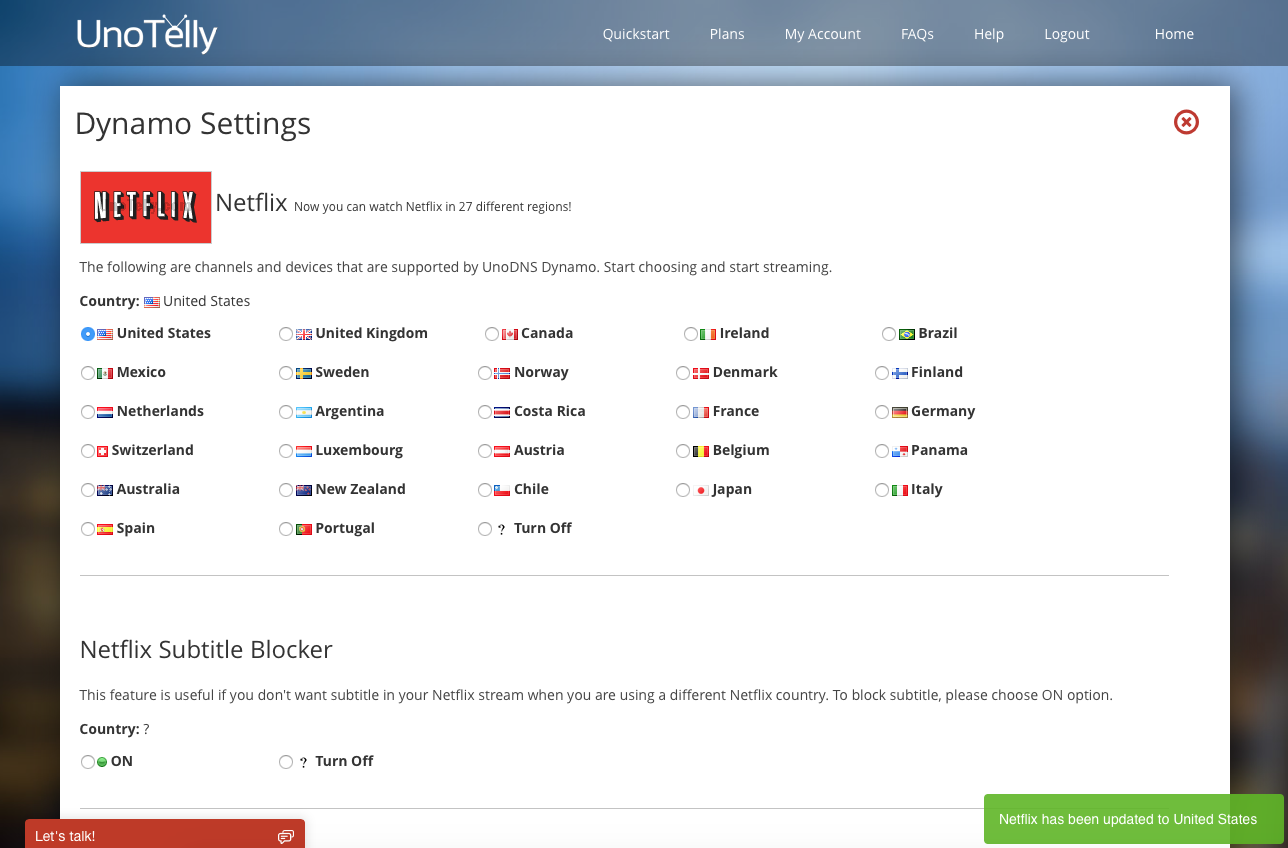
Task: Click the New Zealand flag icon
Action: pyautogui.click(x=304, y=490)
